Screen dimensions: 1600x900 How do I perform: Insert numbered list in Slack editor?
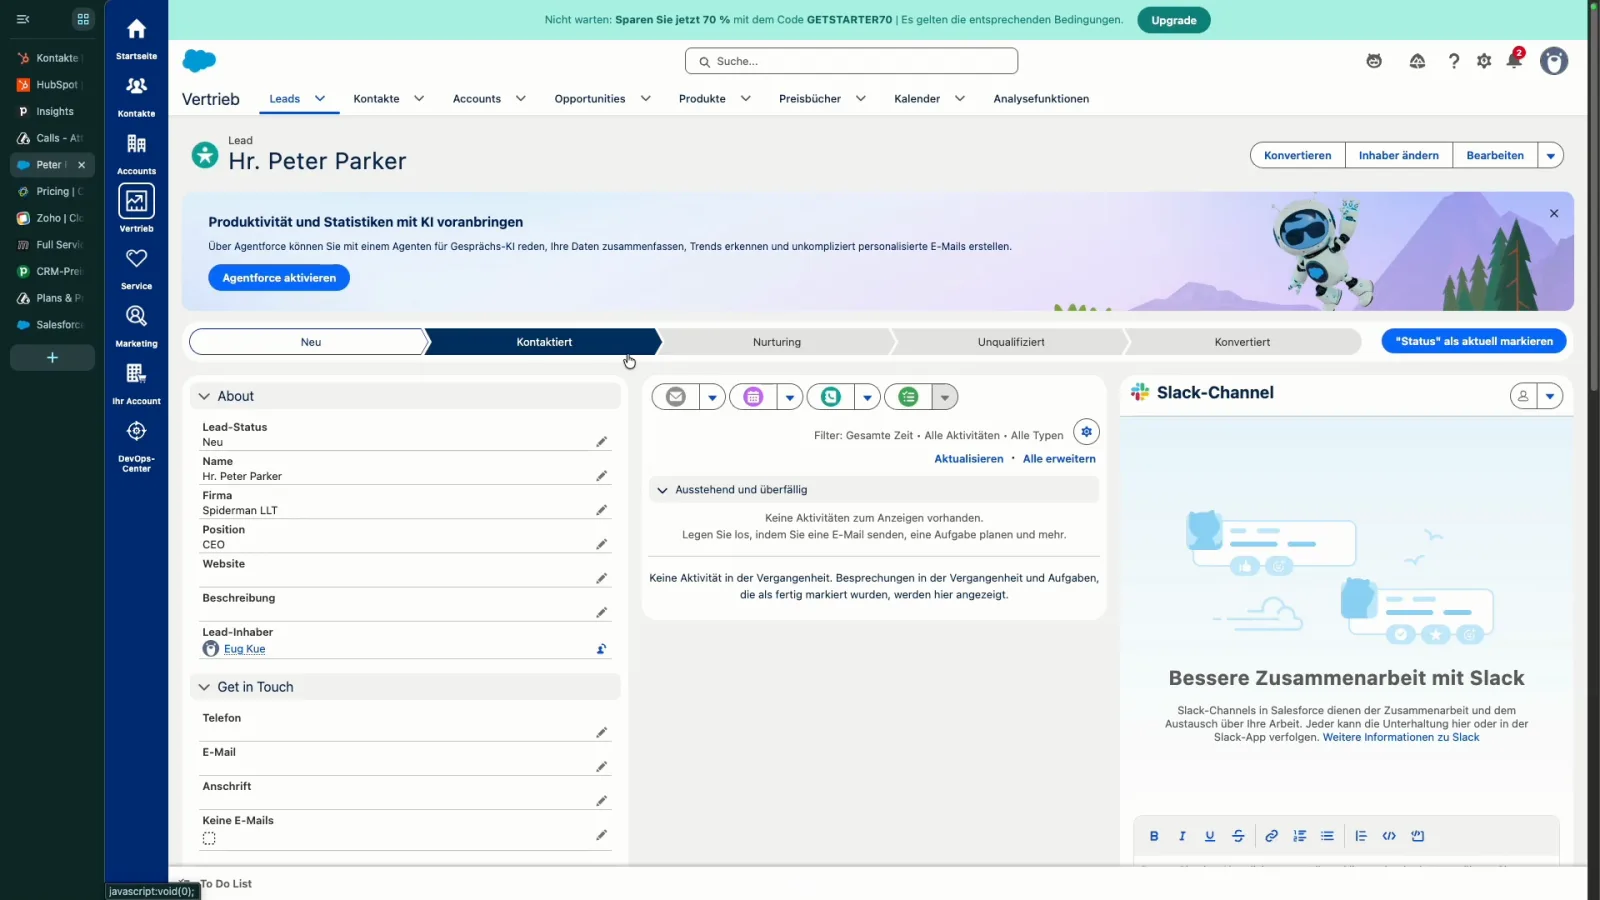(1300, 836)
